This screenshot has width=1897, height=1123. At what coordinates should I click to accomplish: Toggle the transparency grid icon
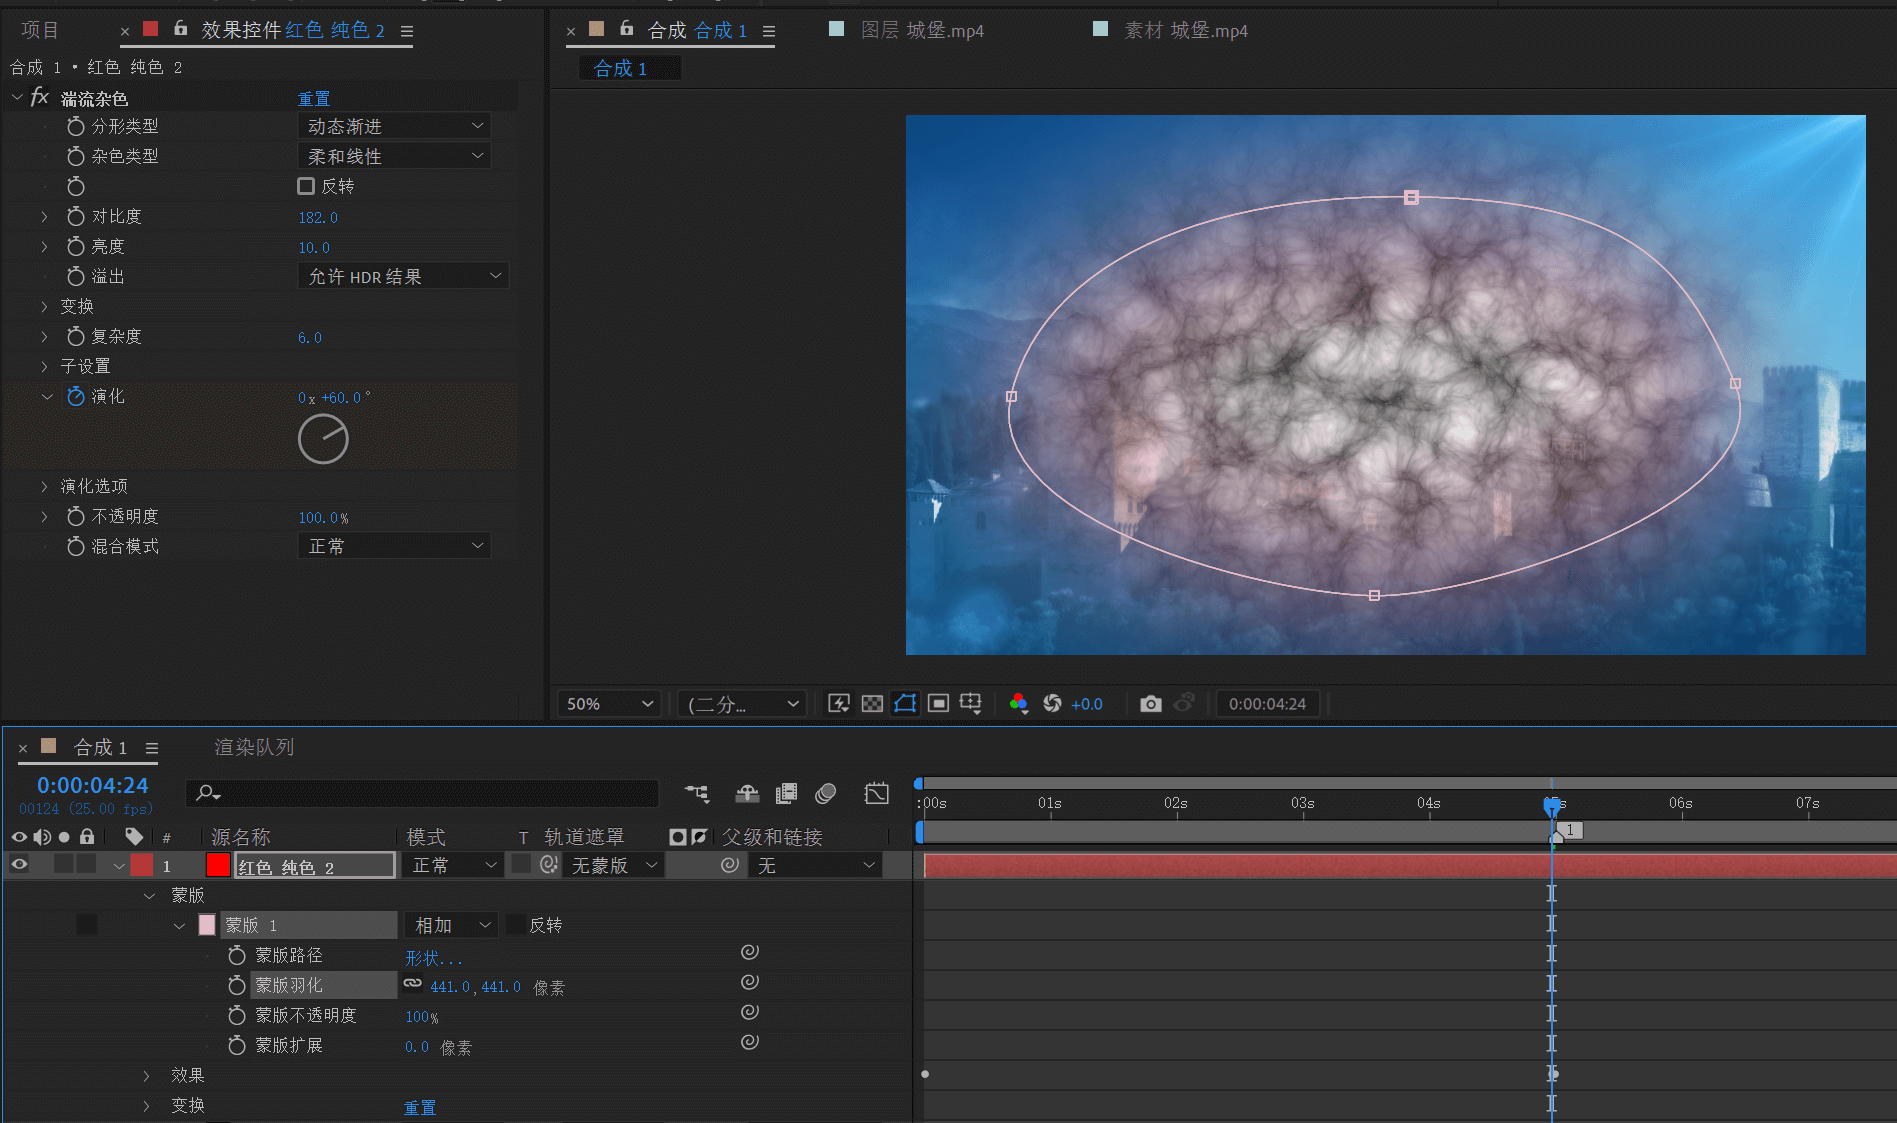tap(872, 704)
